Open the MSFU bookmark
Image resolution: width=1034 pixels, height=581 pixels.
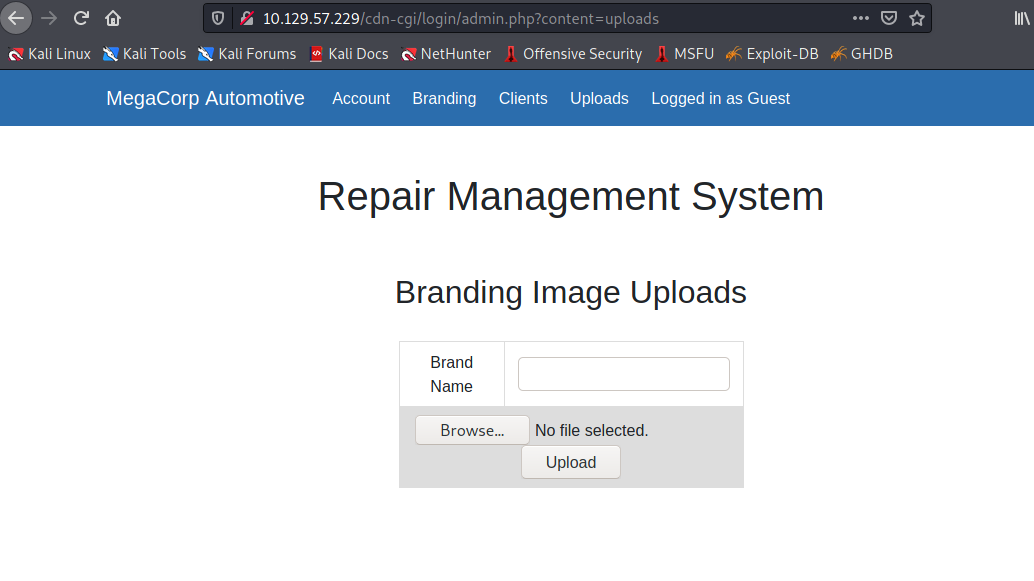[x=684, y=54]
